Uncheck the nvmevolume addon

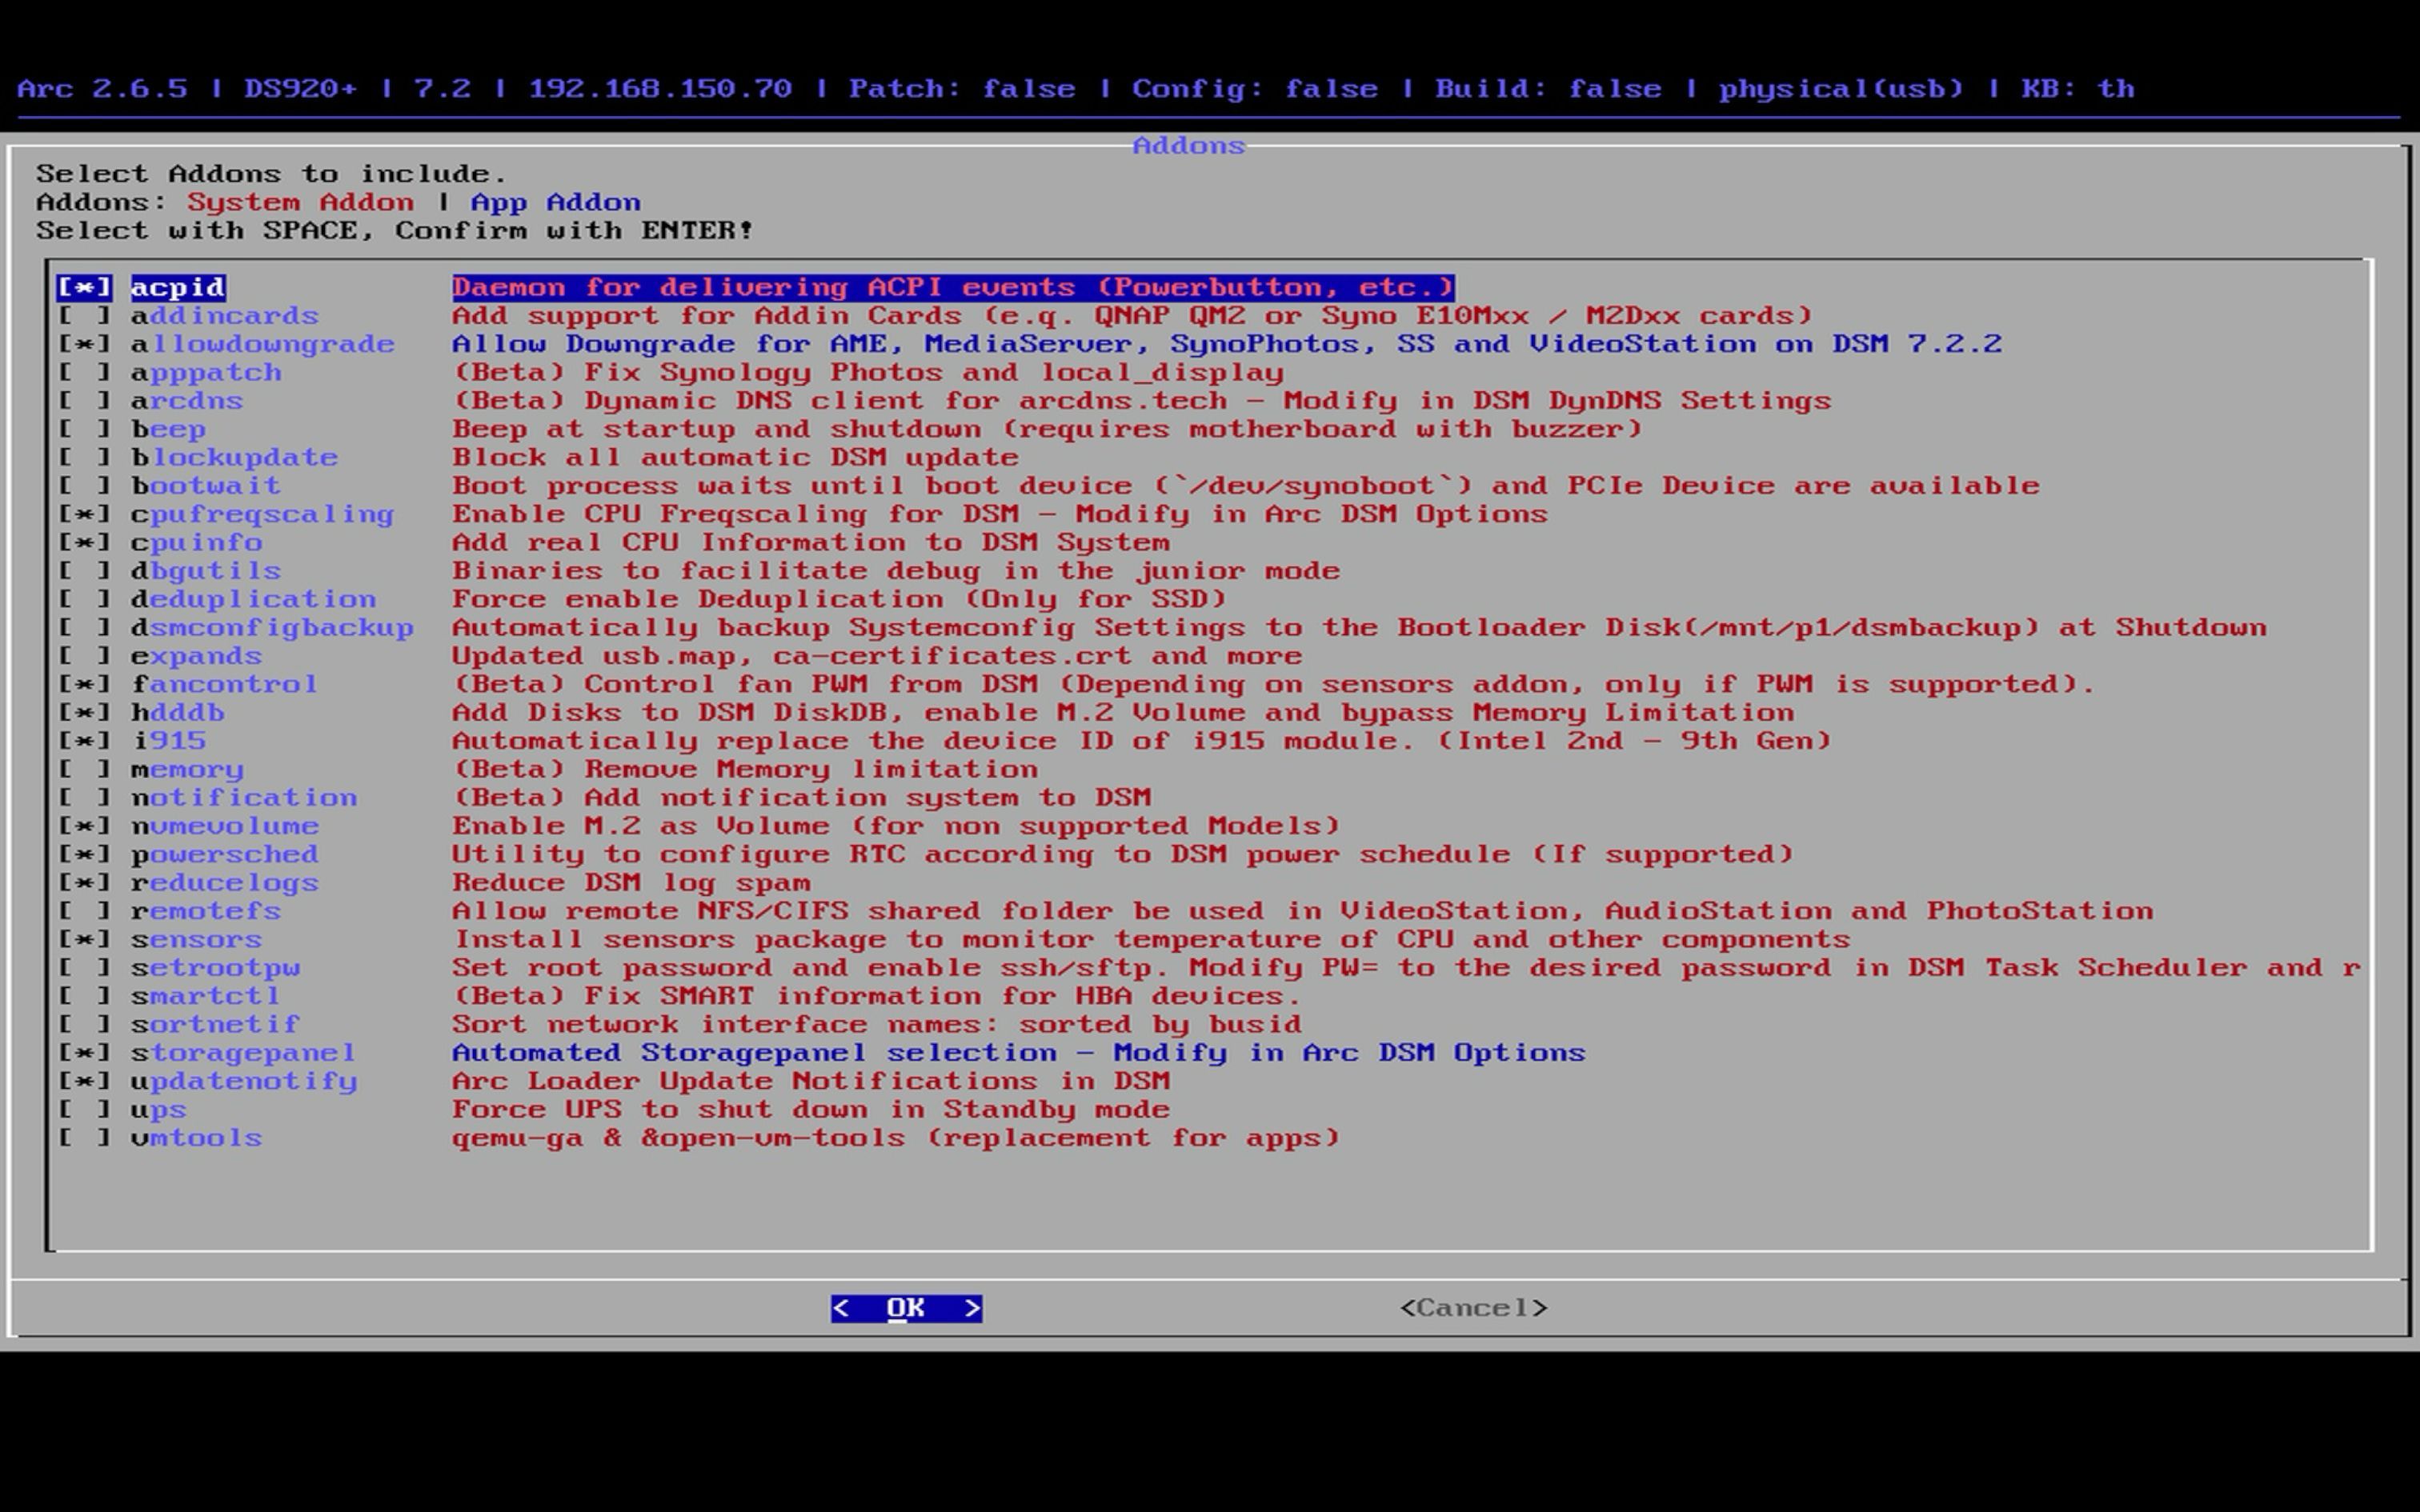coord(85,826)
